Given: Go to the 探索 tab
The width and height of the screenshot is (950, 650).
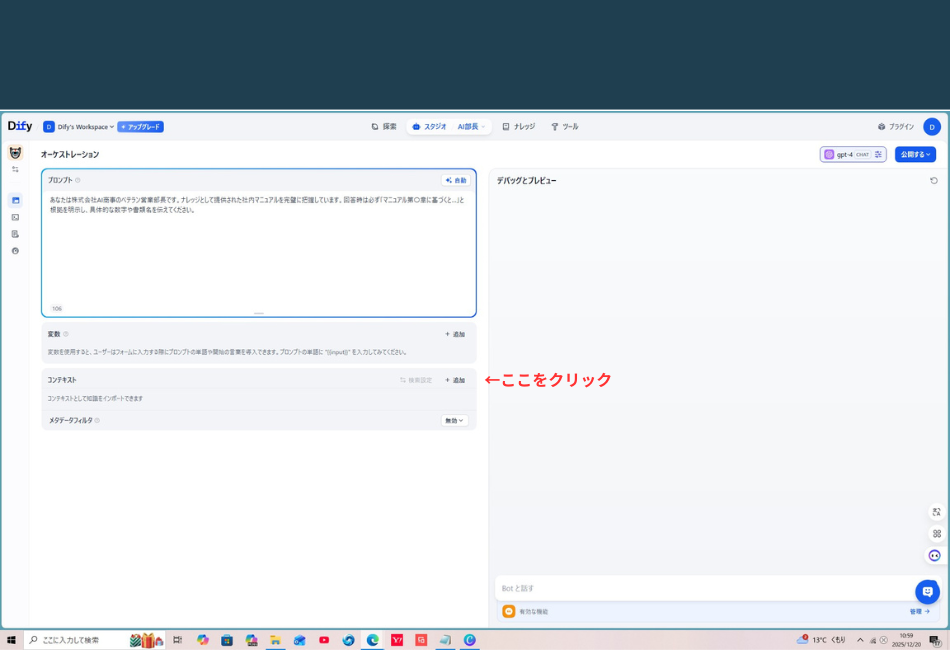Looking at the screenshot, I should [384, 127].
